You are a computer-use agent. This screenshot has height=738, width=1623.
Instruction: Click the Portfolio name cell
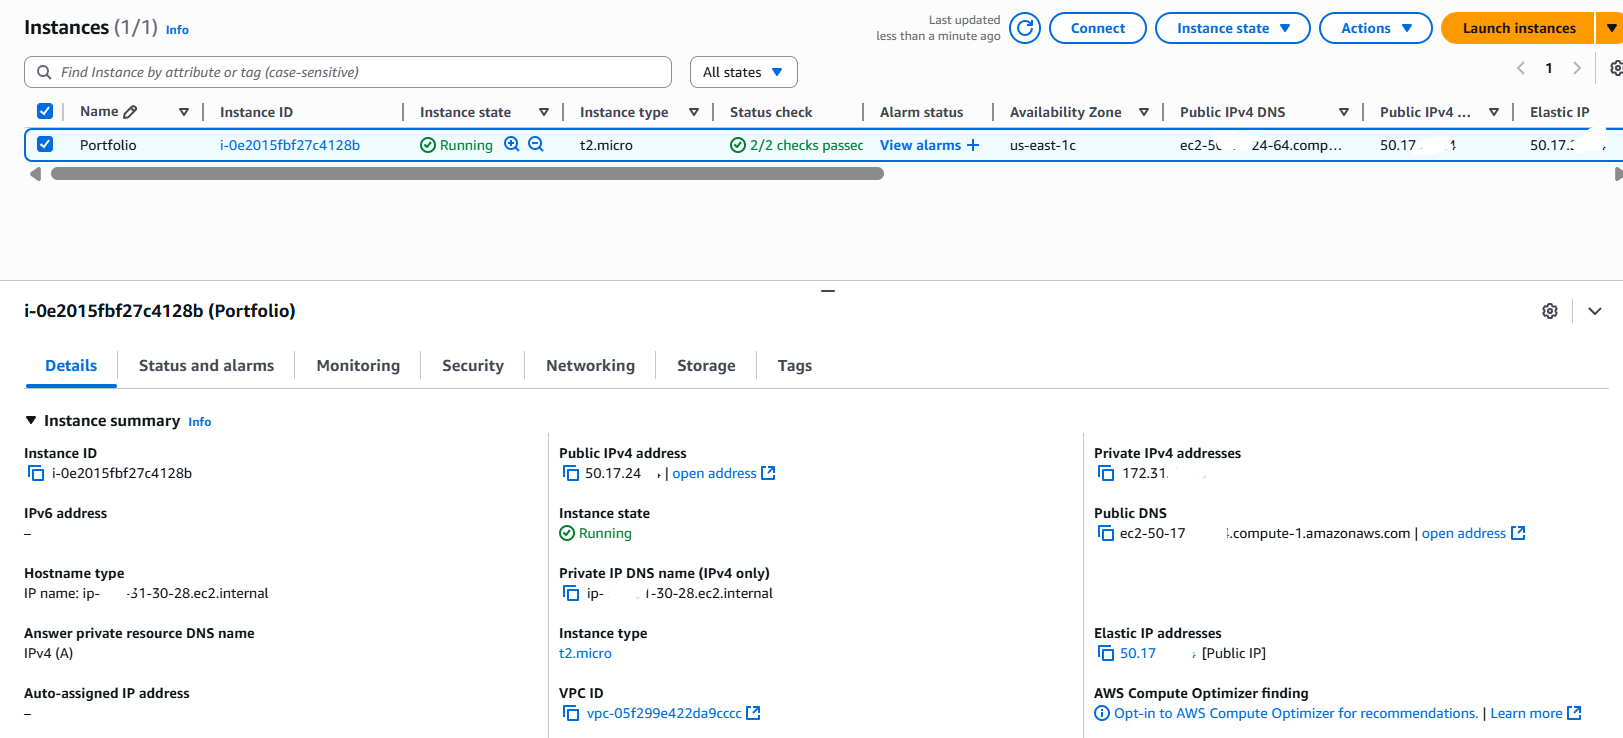(108, 145)
